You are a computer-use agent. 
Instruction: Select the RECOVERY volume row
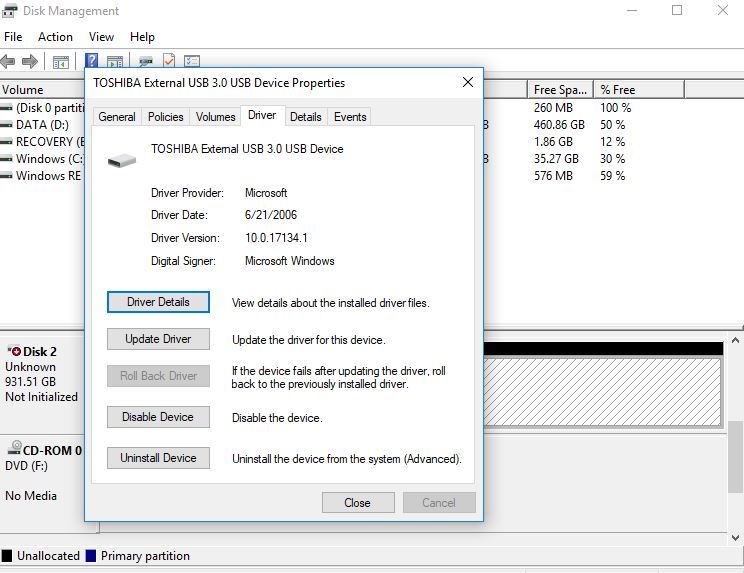point(42,142)
